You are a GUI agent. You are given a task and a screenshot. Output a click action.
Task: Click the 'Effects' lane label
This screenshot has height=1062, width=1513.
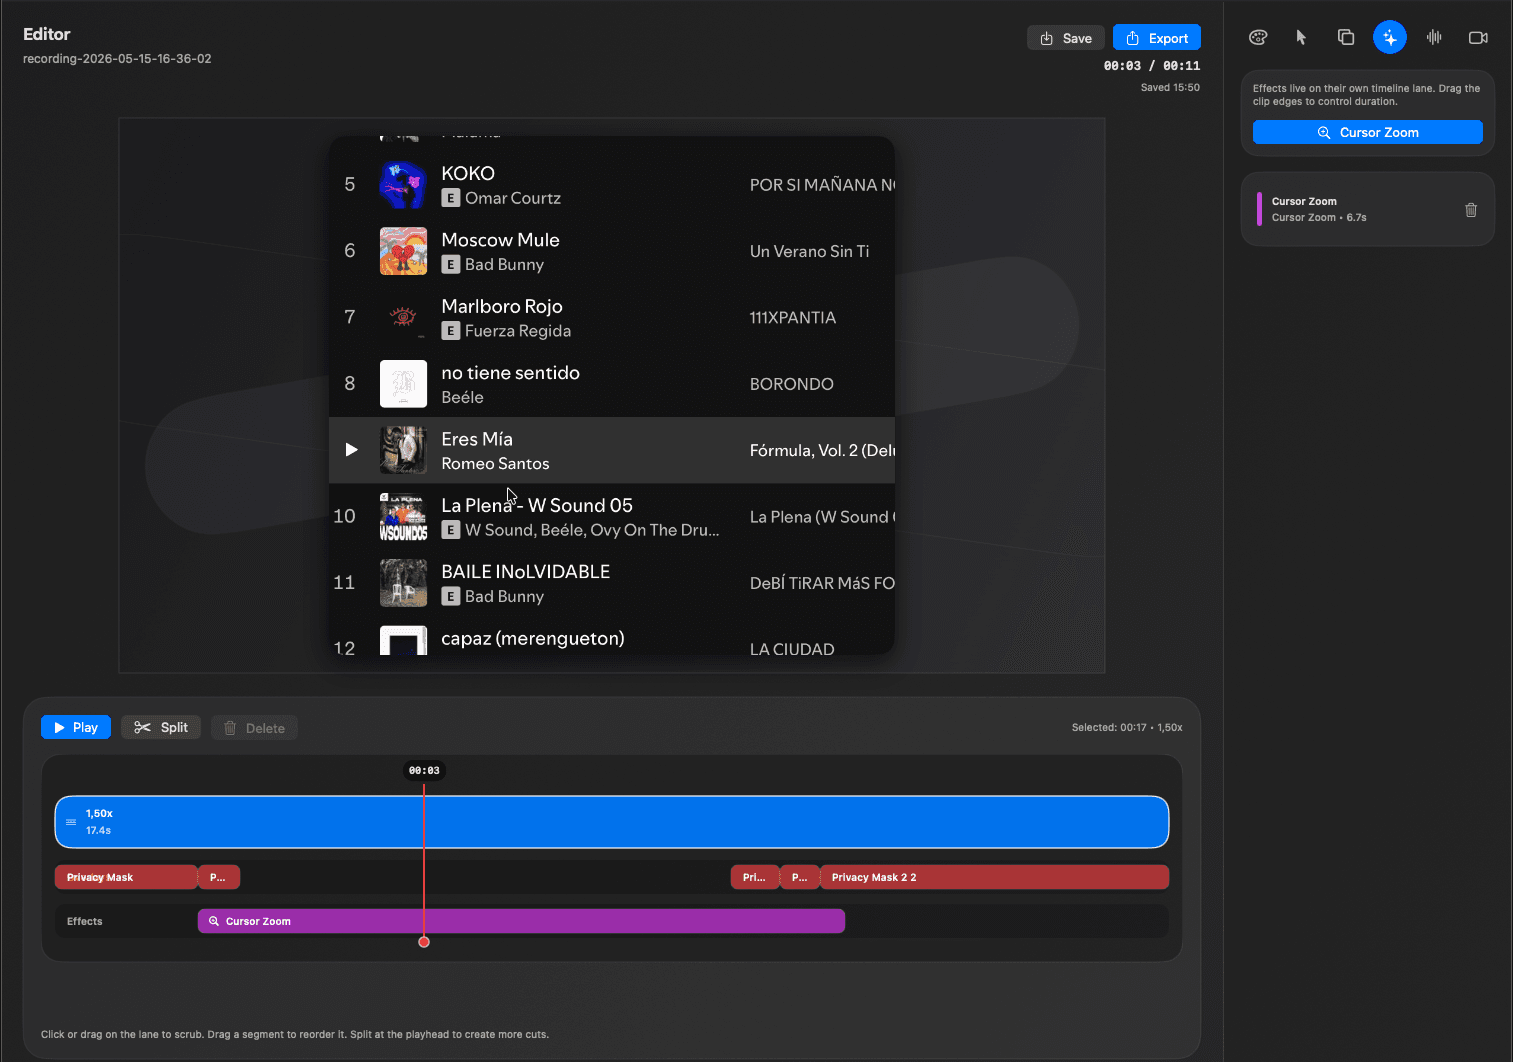click(x=85, y=921)
